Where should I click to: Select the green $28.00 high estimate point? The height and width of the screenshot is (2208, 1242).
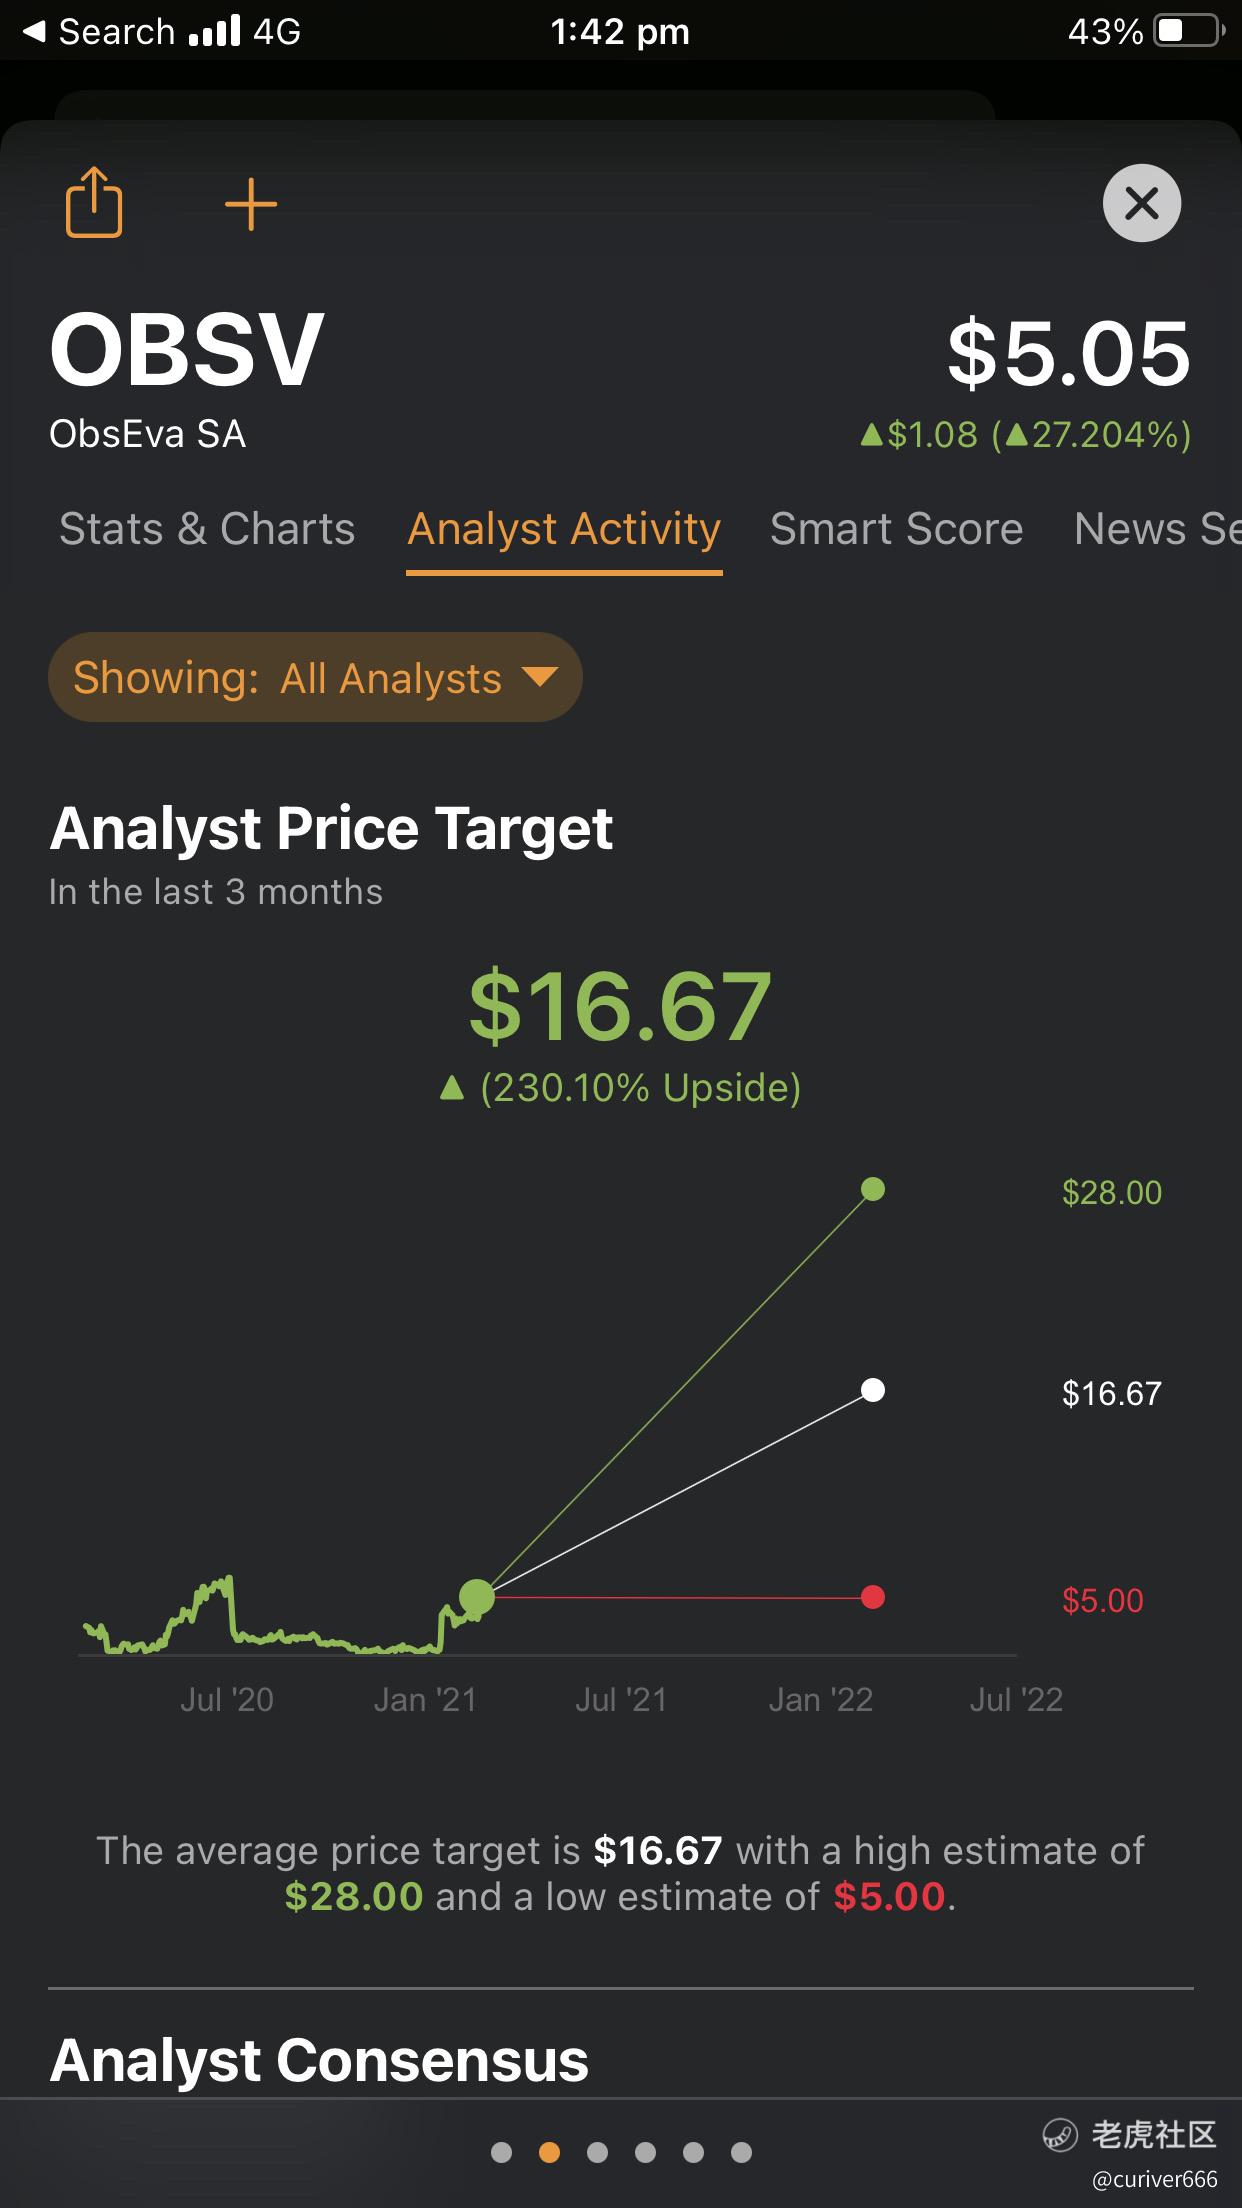(873, 1189)
